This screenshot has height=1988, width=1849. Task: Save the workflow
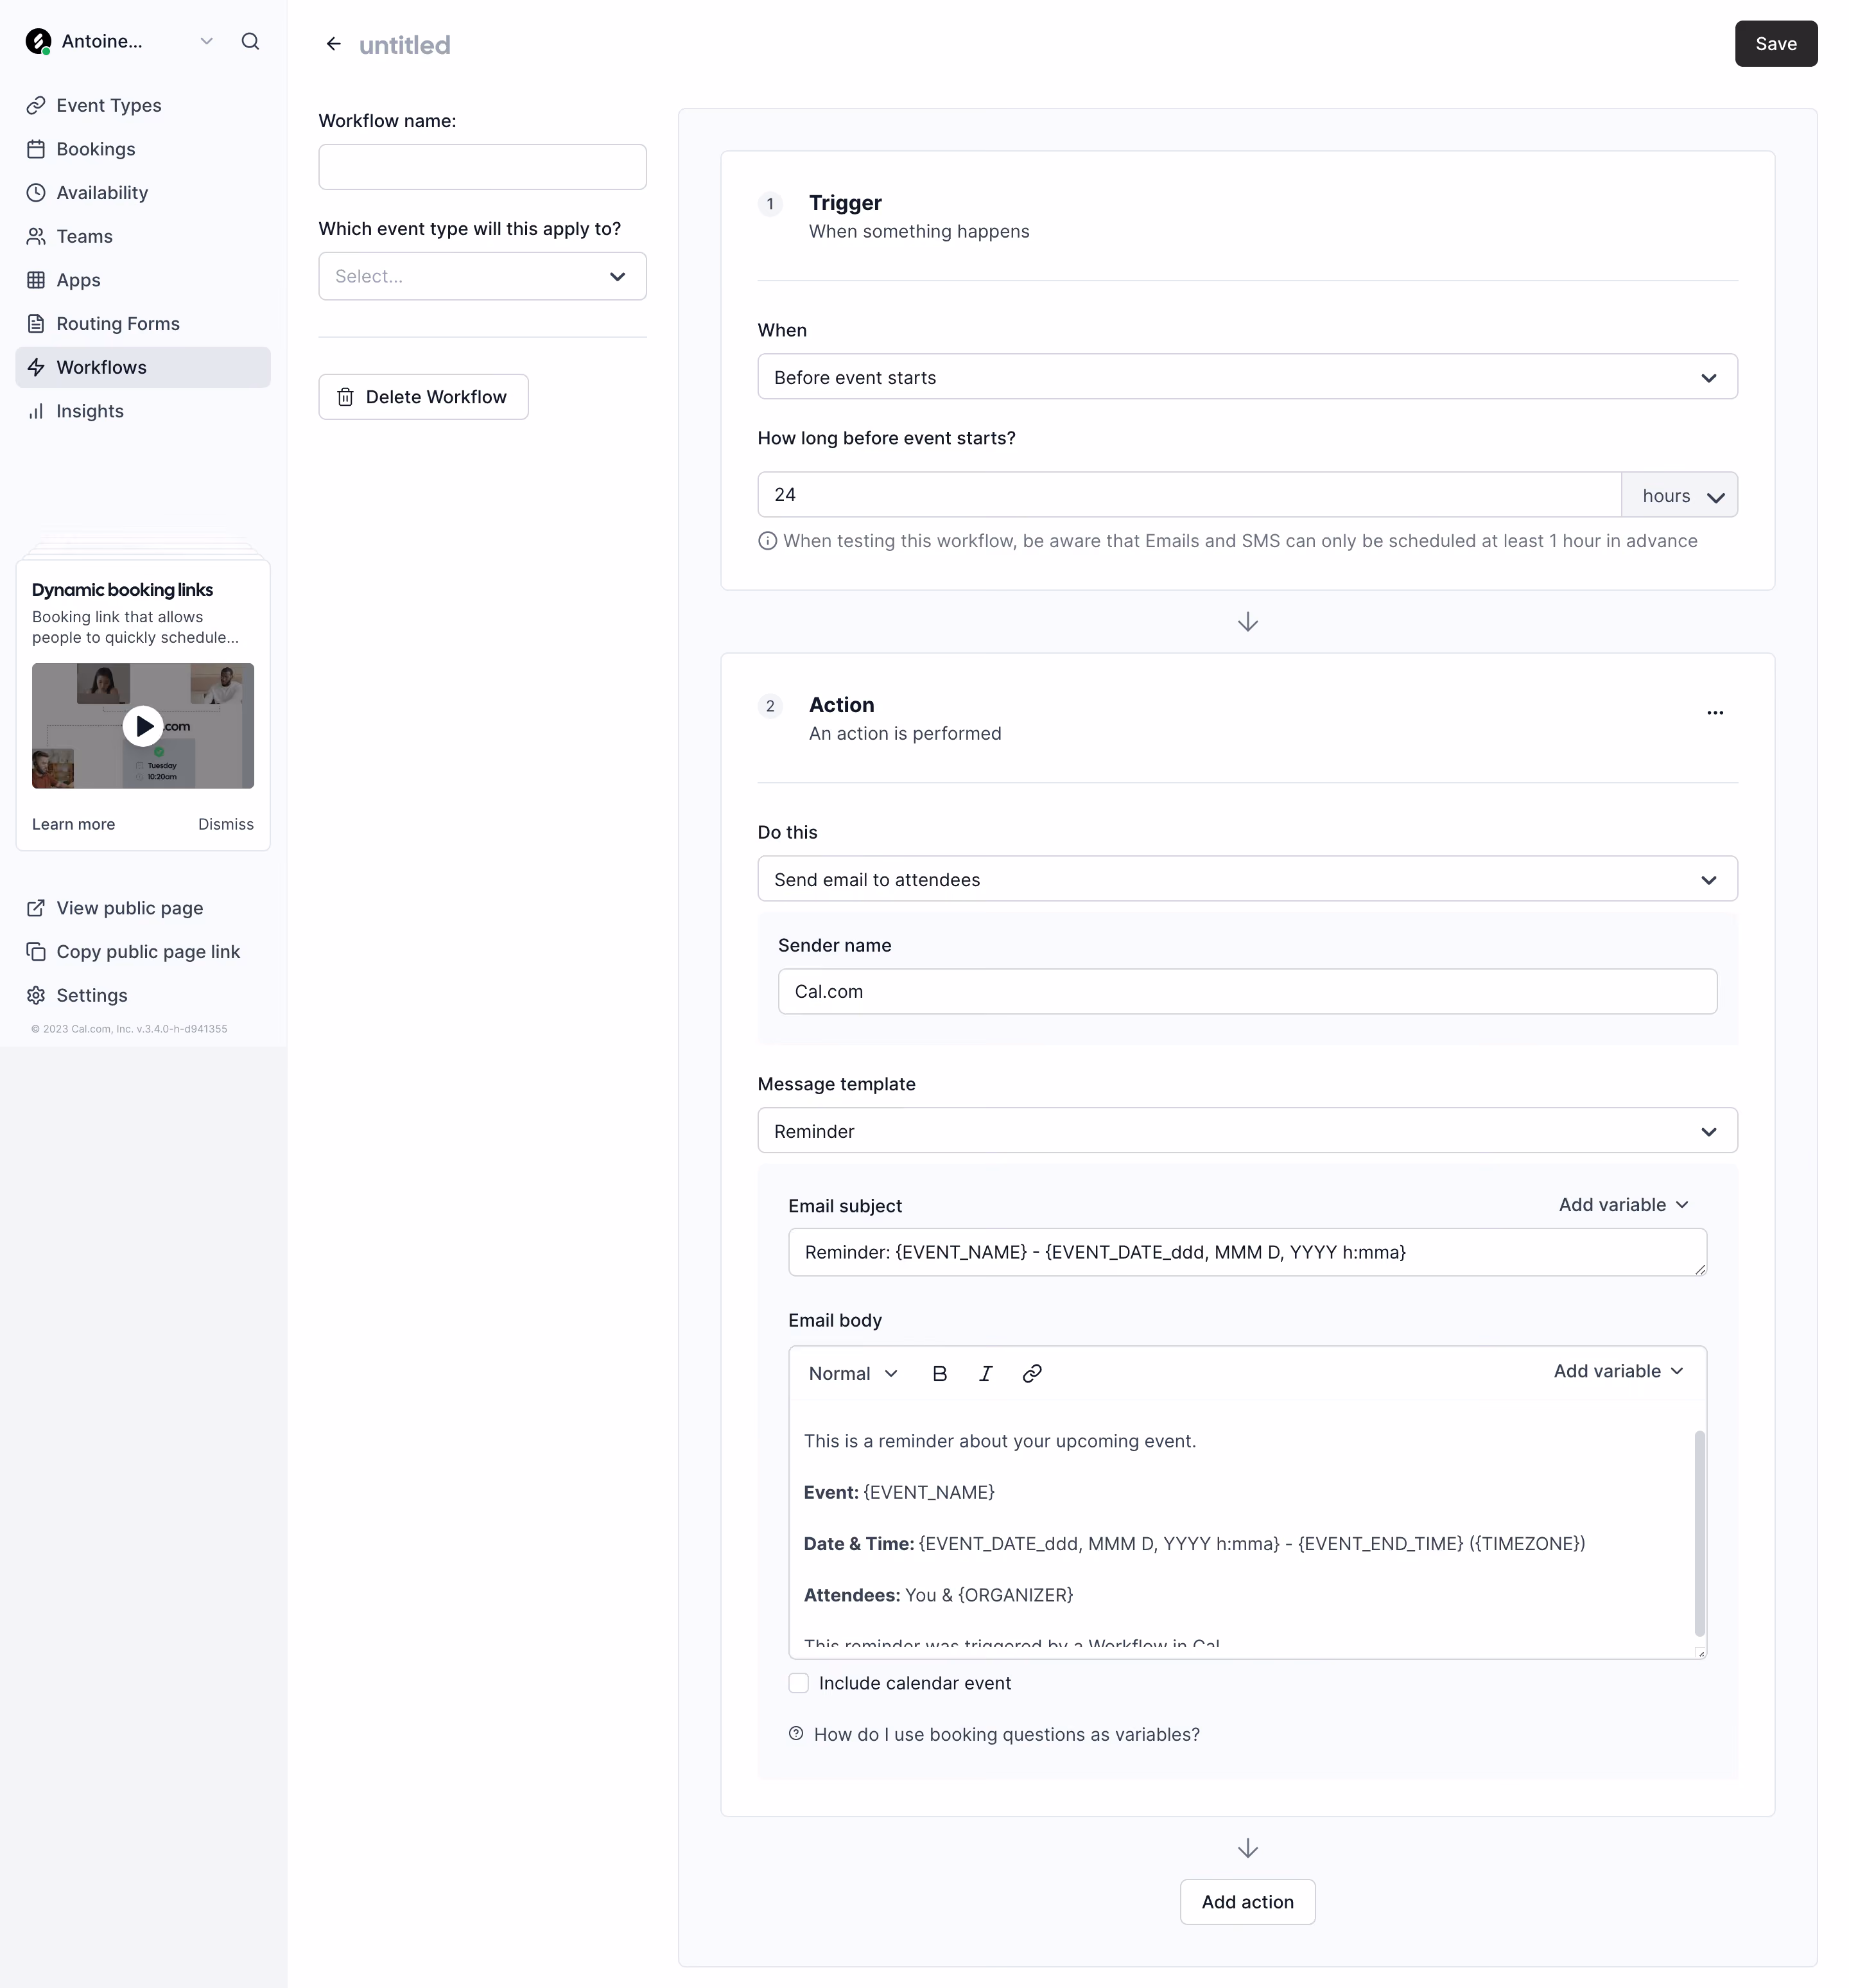(x=1776, y=44)
